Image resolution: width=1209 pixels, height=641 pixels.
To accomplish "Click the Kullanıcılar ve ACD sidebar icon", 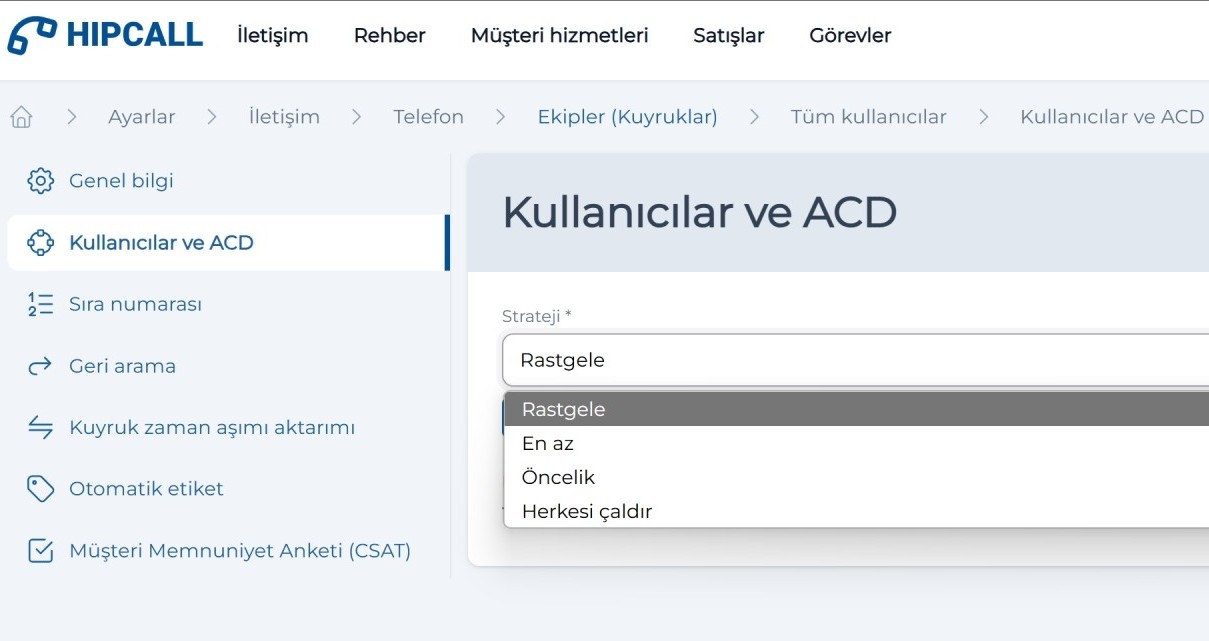I will point(40,243).
